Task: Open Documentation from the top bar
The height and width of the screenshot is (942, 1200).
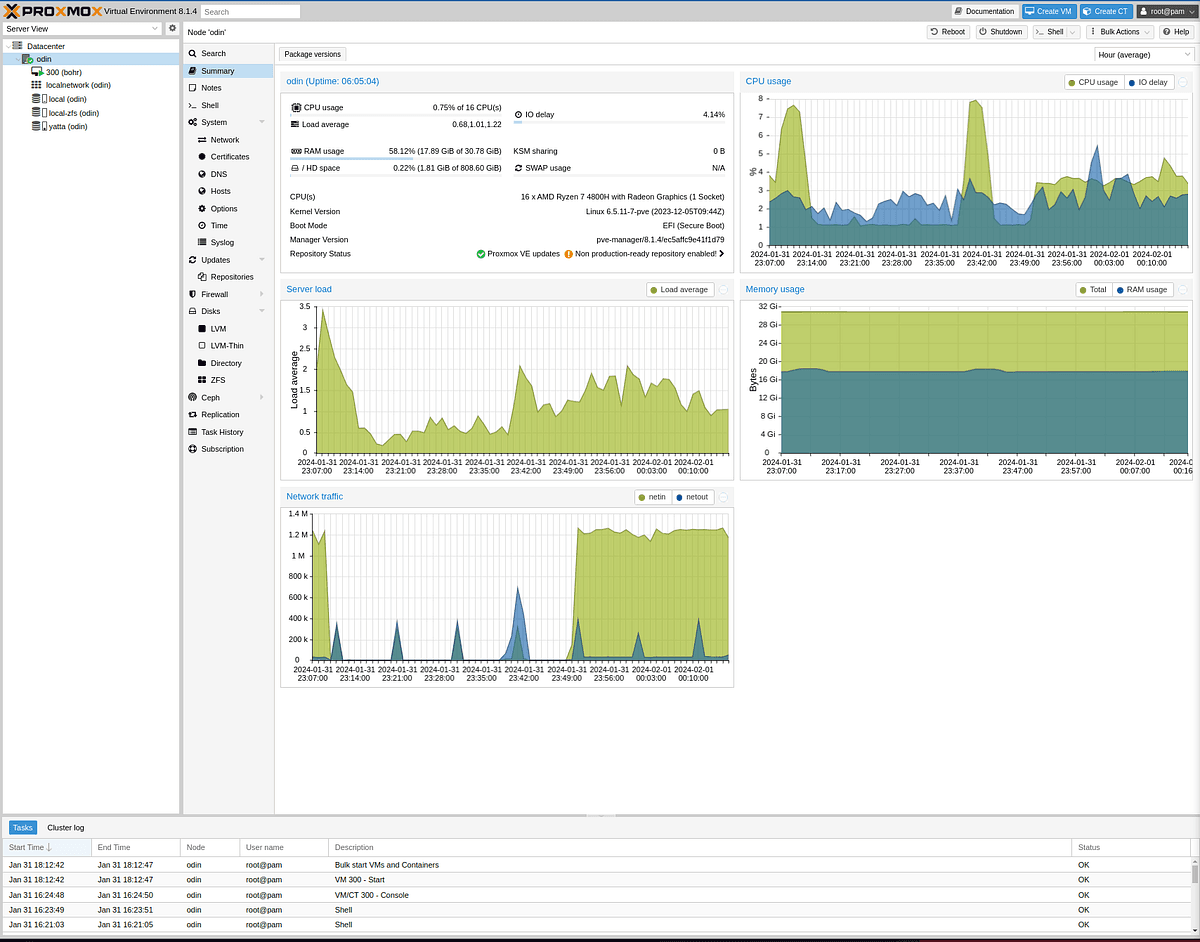Action: 984,11
